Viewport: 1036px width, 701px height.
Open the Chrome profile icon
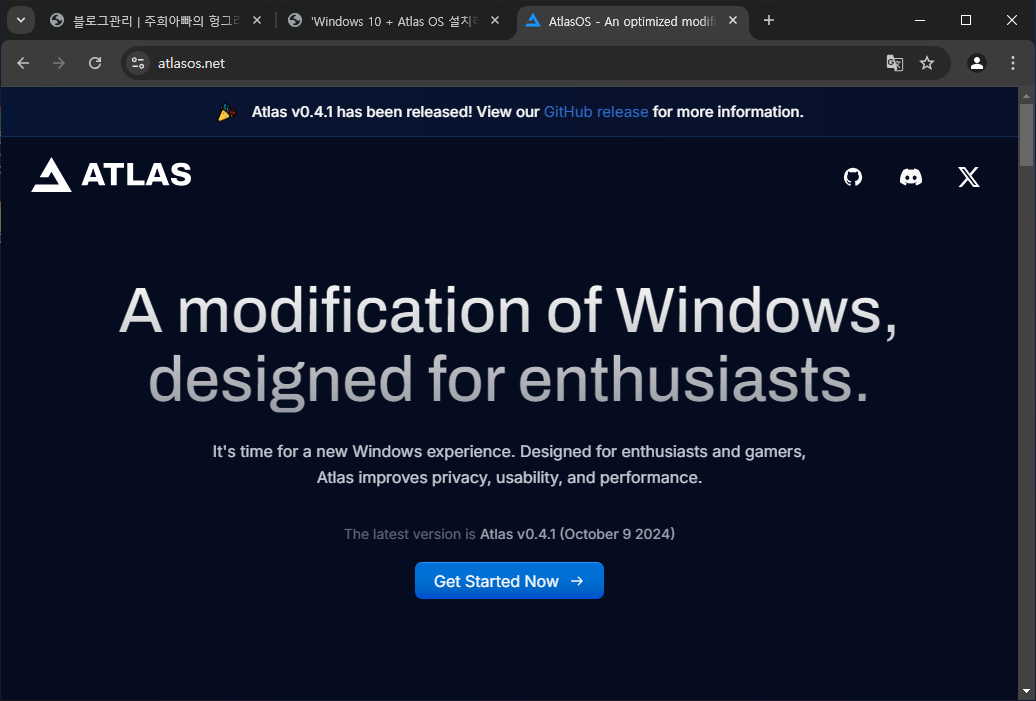(x=977, y=63)
